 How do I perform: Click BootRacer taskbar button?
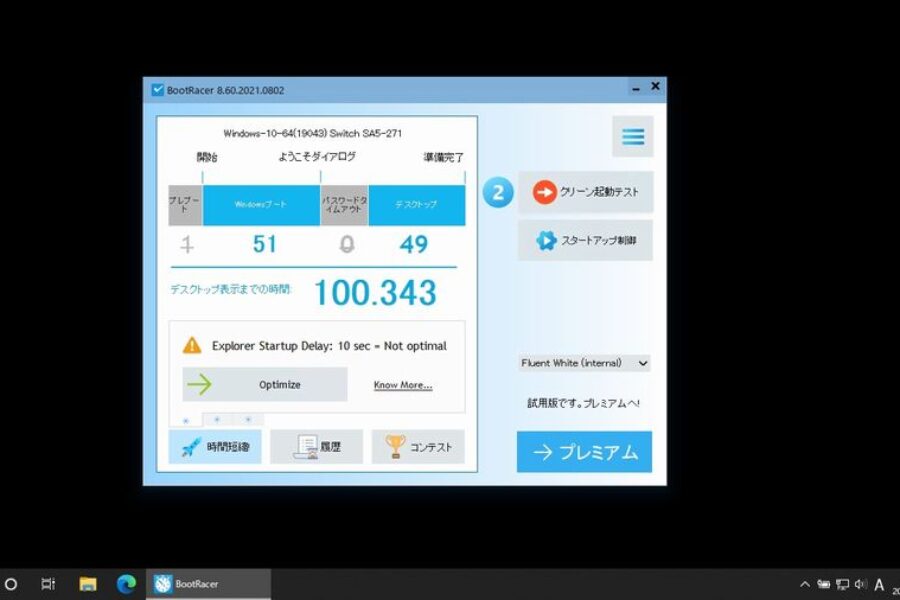(x=208, y=584)
